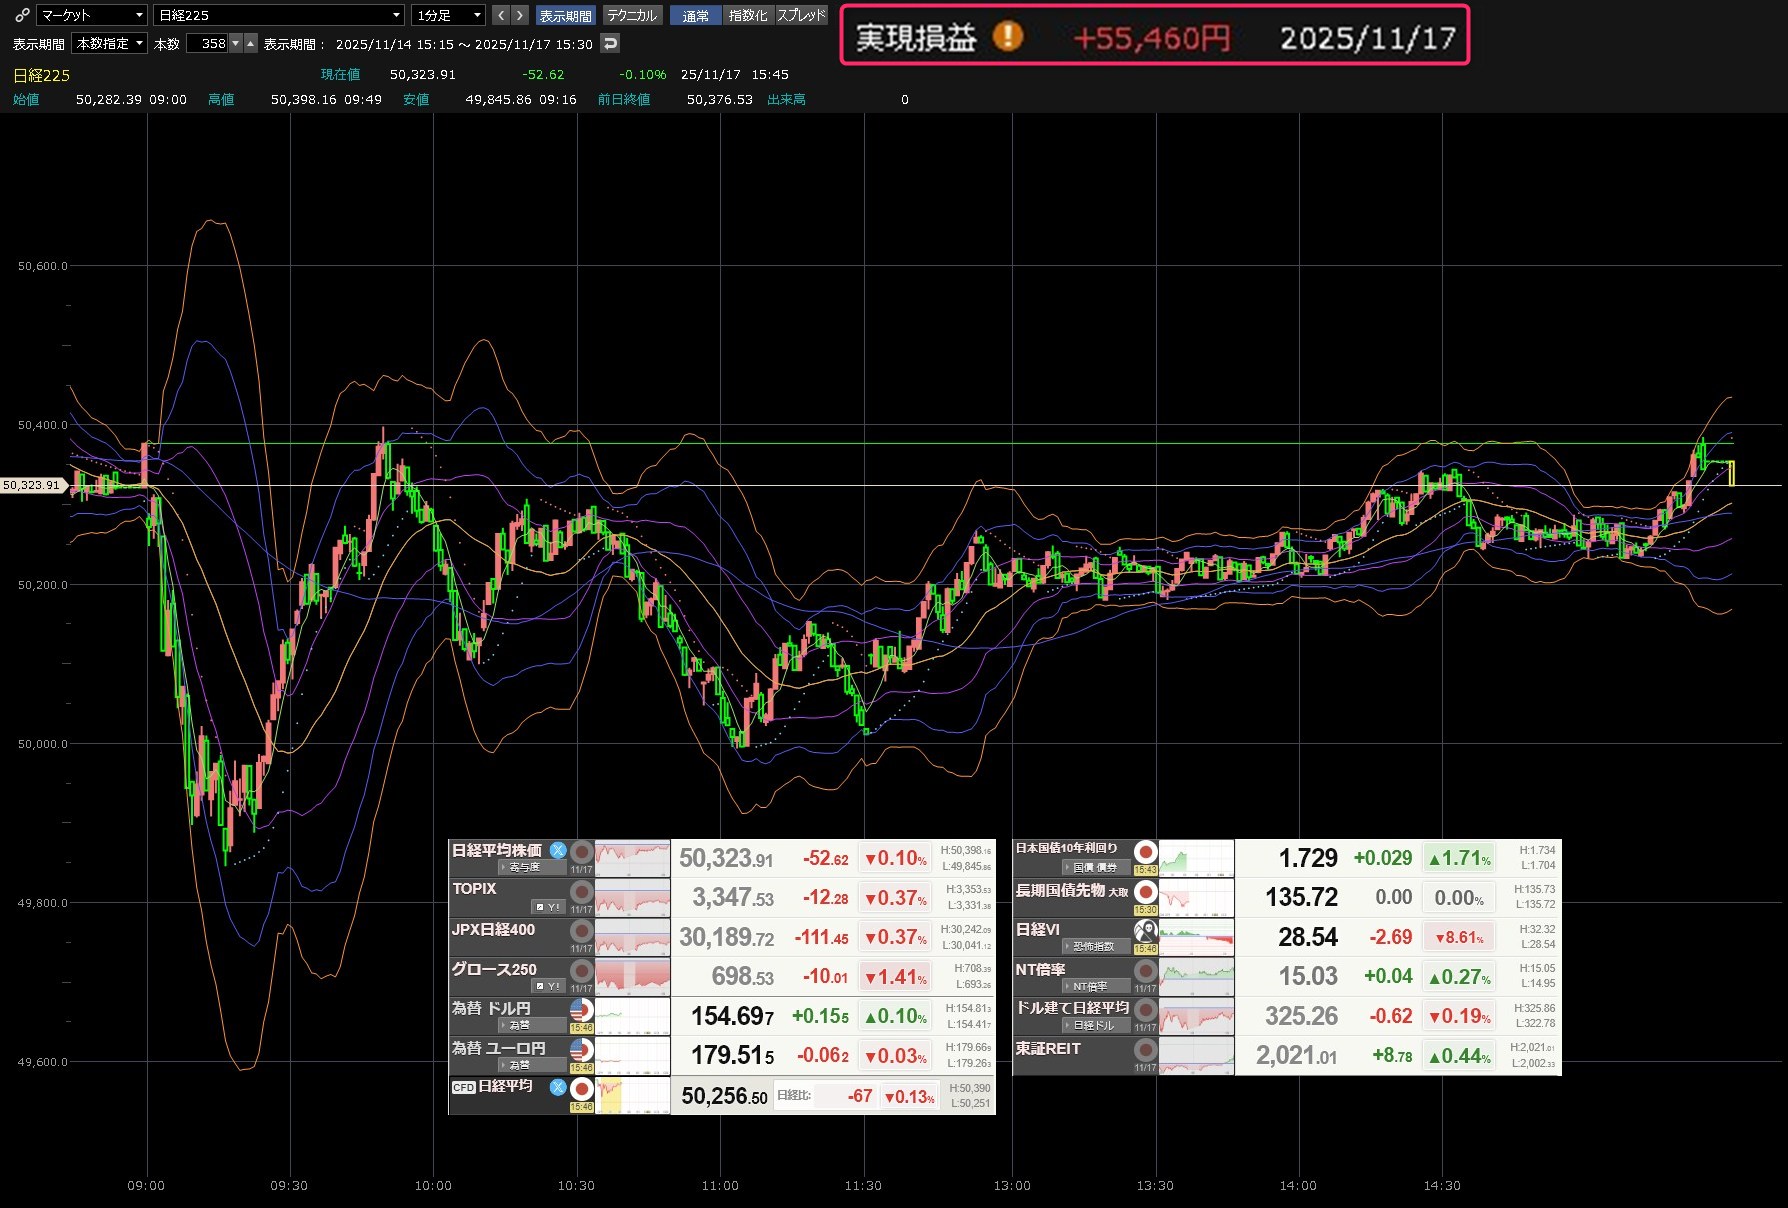Toggle the スプレッド display mode
This screenshot has height=1208, width=1788.
(x=801, y=15)
